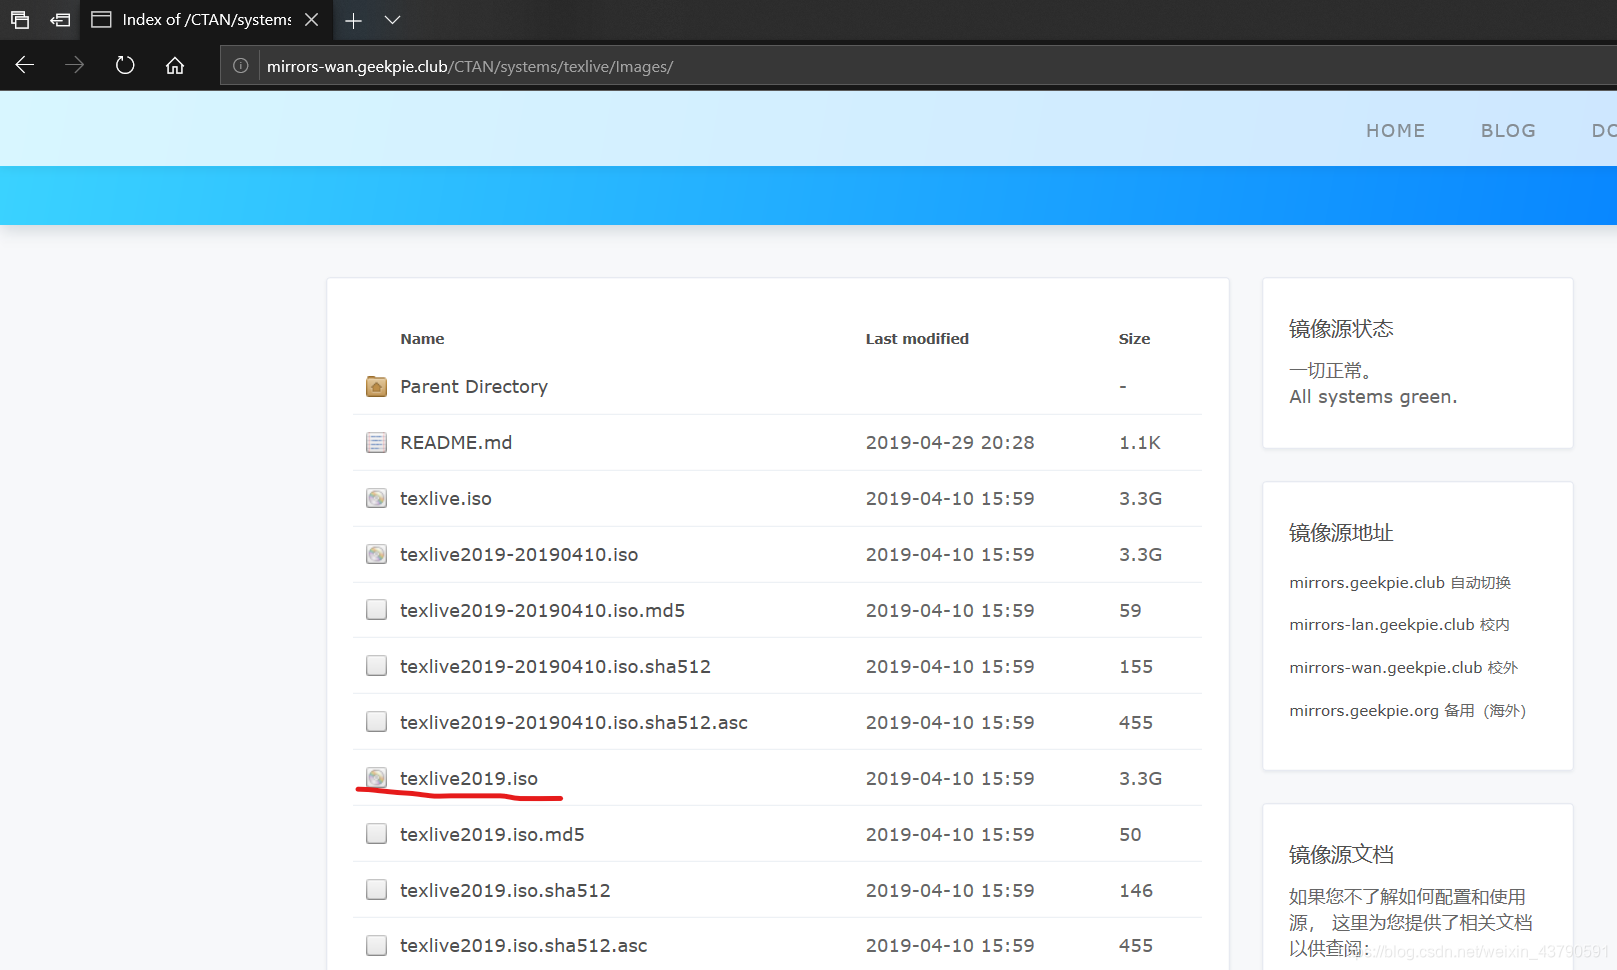The image size is (1617, 970).
Task: Click 镜像源地址 heading
Action: point(1341,532)
